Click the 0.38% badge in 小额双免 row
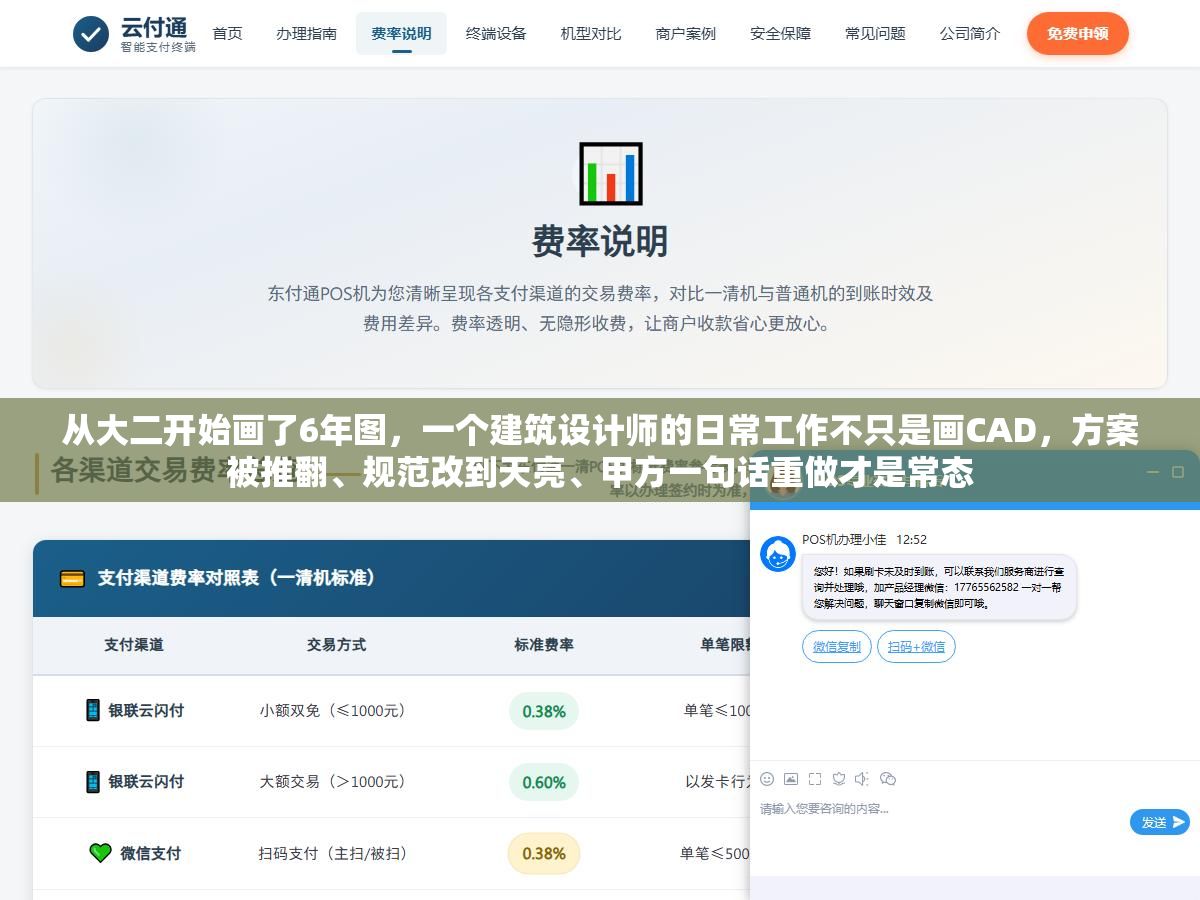The width and height of the screenshot is (1200, 900). (x=544, y=711)
